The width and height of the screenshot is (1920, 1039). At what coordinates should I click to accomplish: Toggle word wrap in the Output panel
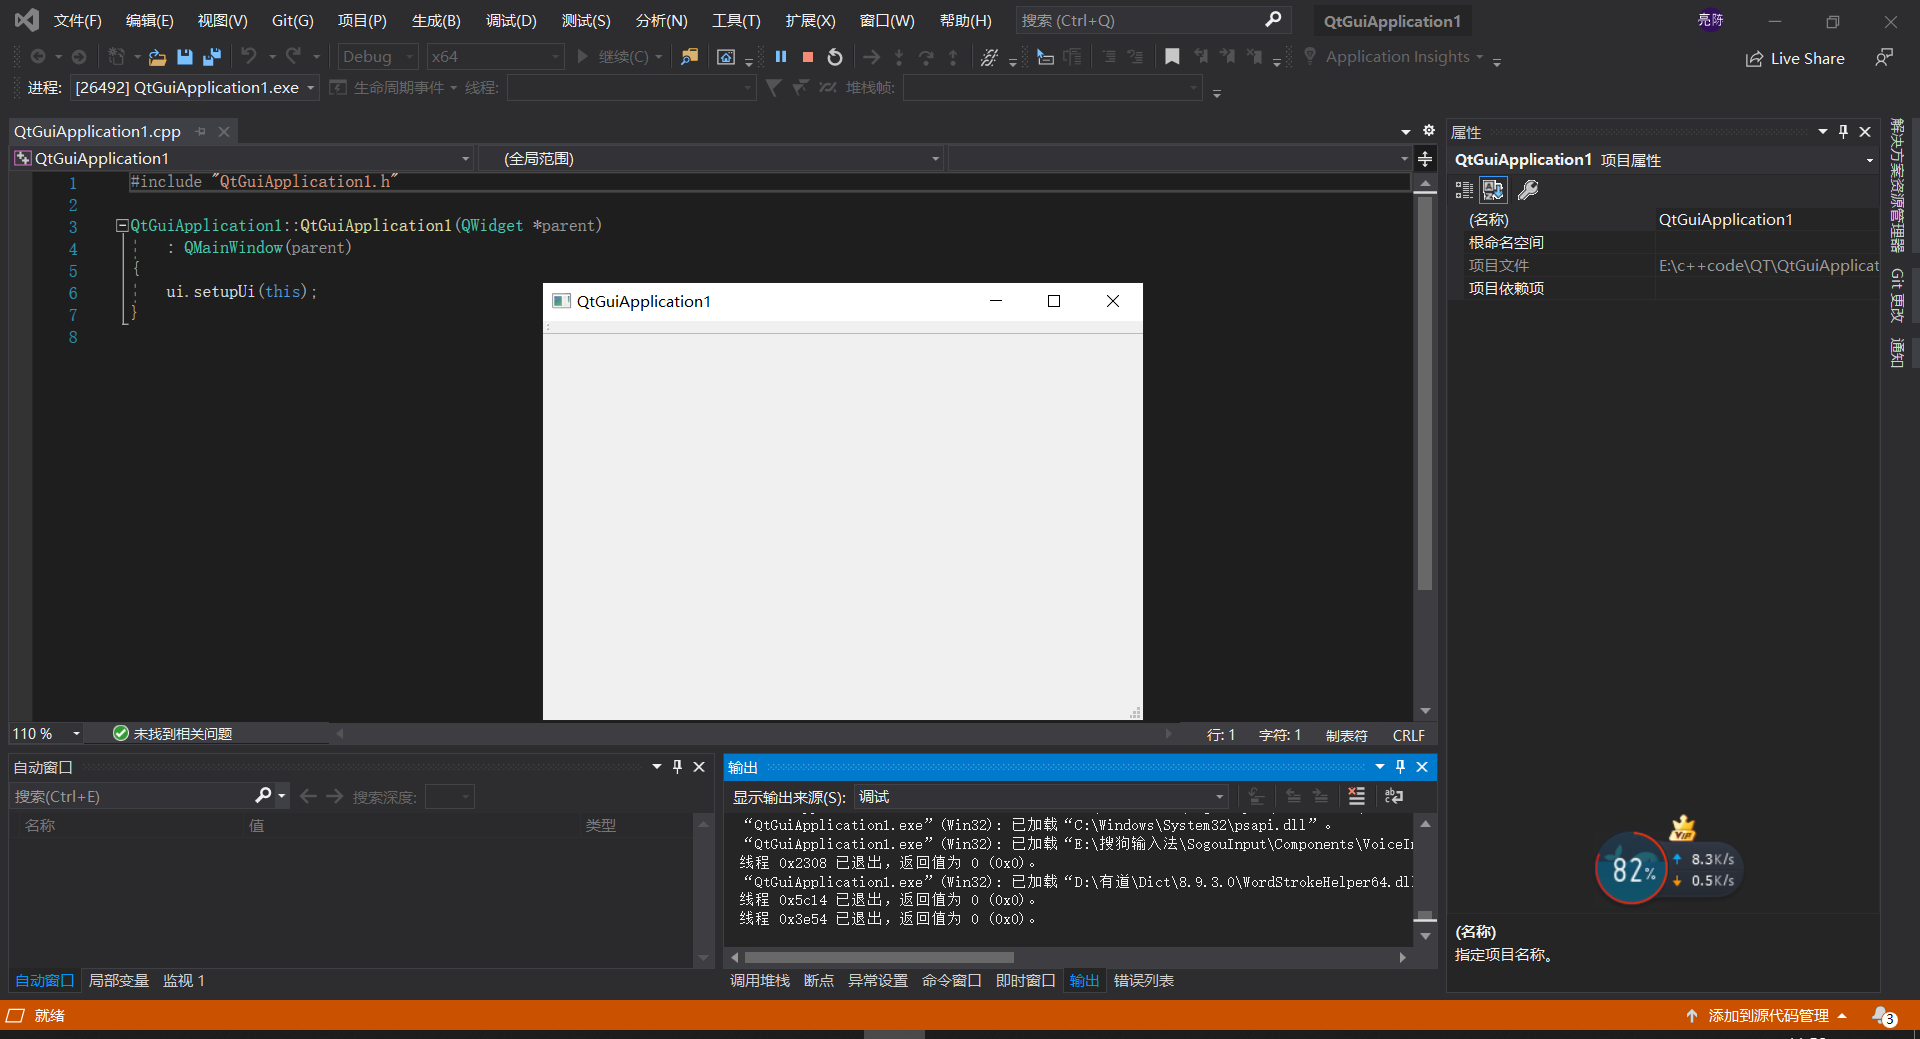coord(1393,797)
